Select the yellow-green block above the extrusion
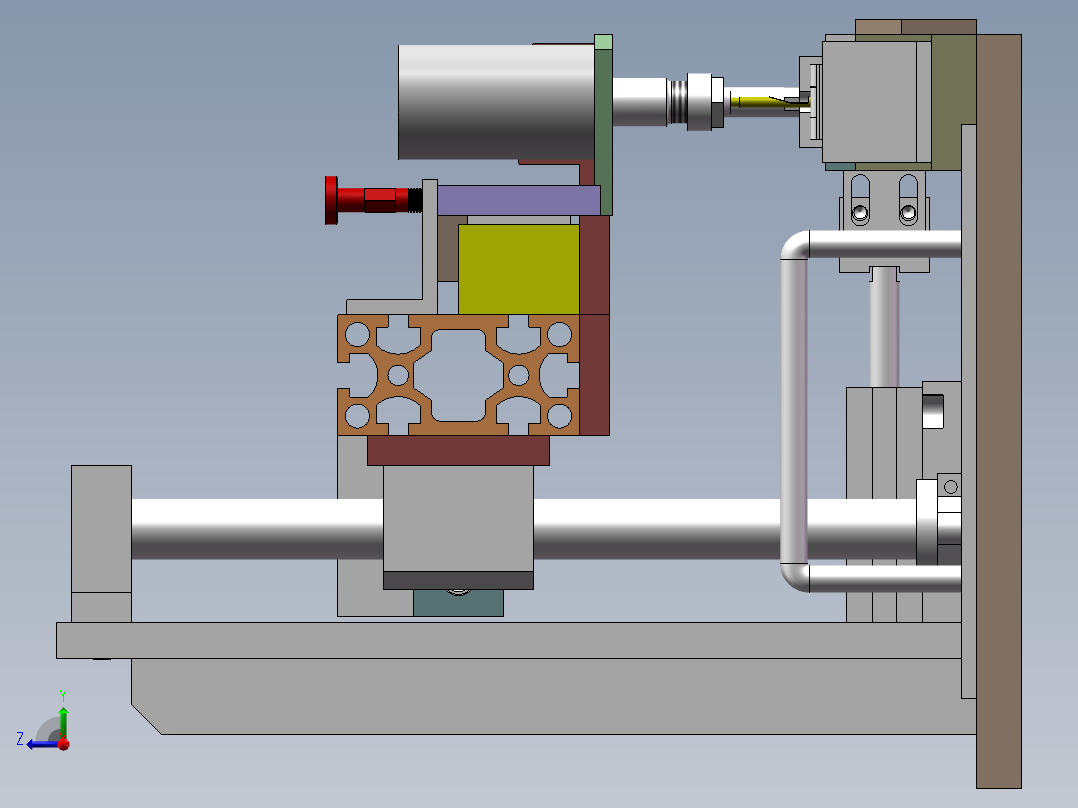1078x808 pixels. pyautogui.click(x=518, y=270)
